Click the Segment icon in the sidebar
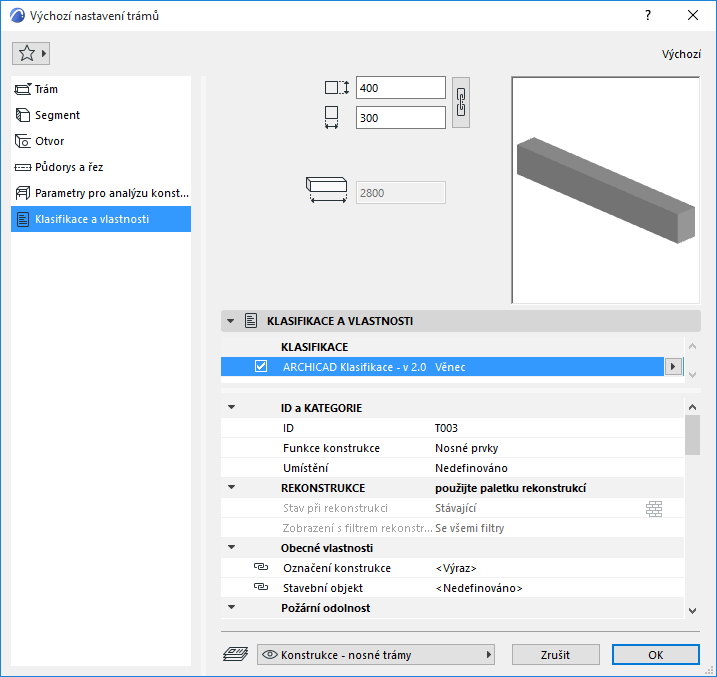Viewport: 717px width, 677px height. tap(23, 115)
